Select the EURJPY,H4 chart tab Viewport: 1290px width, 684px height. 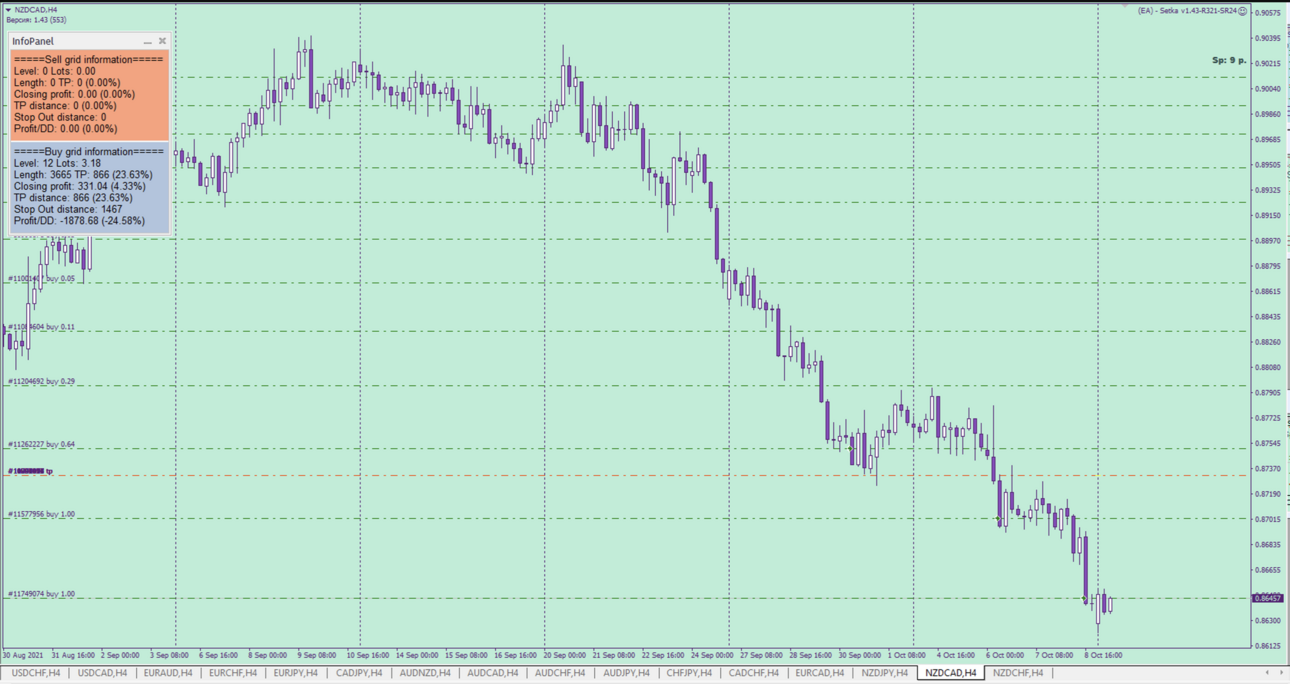[x=296, y=674]
